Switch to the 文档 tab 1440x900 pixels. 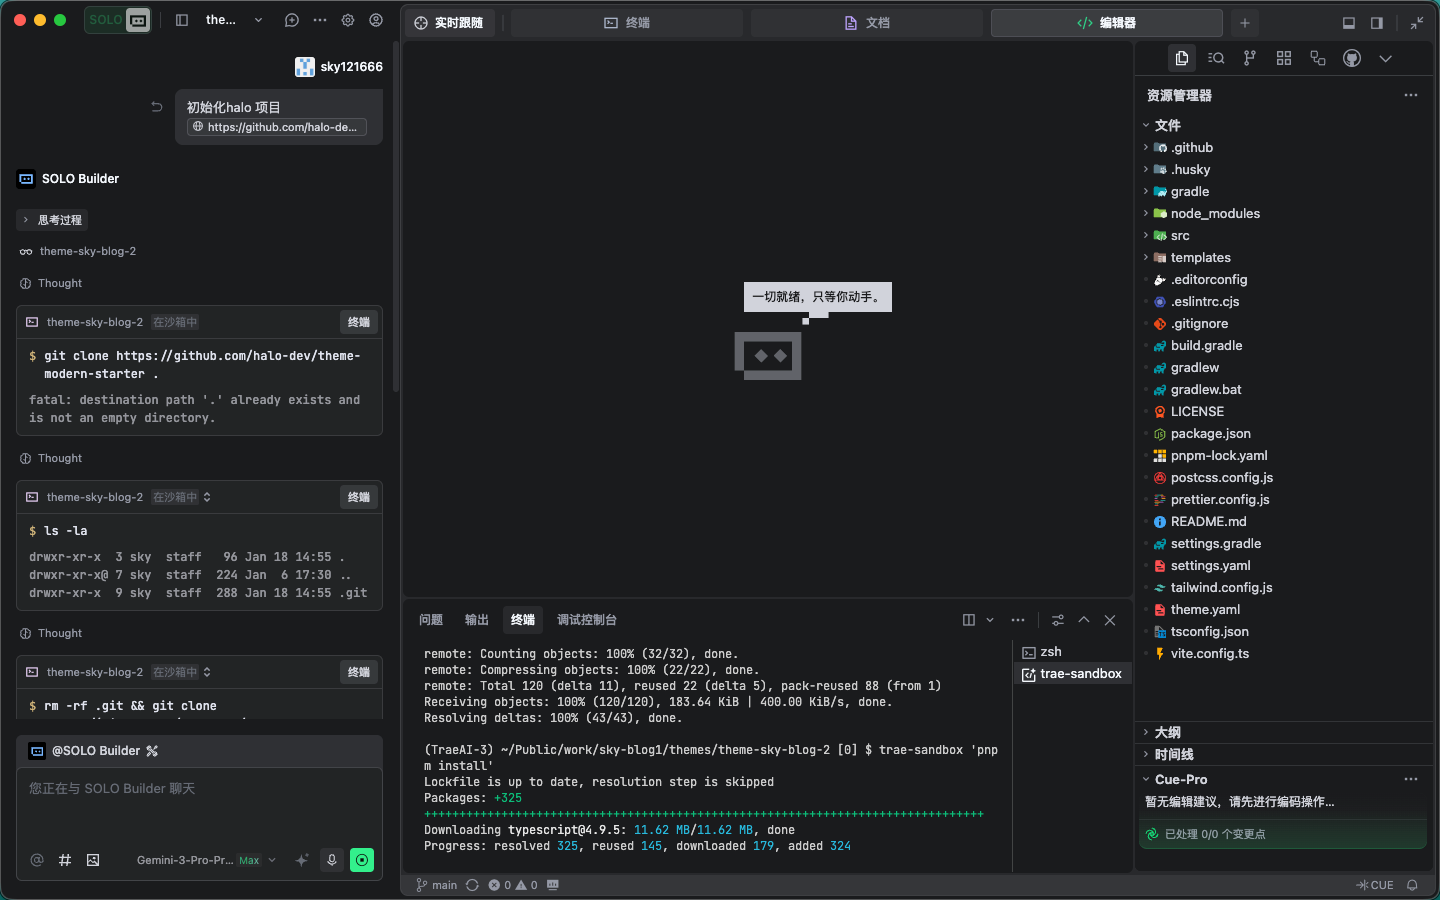tap(866, 23)
